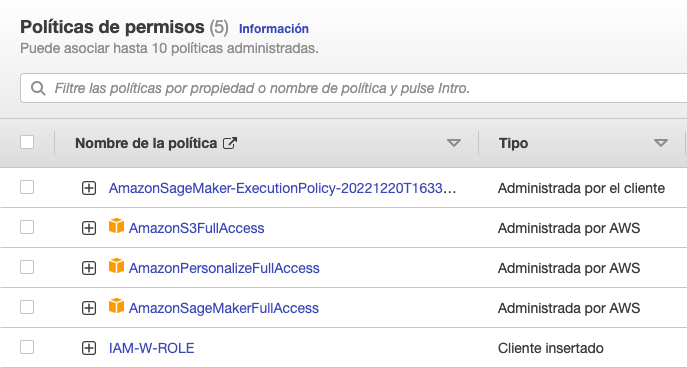Screen dimensions: 687x368
Task: Click the orange AWS box icon for AmazonPersonalizeFullAccess
Action: (x=116, y=266)
